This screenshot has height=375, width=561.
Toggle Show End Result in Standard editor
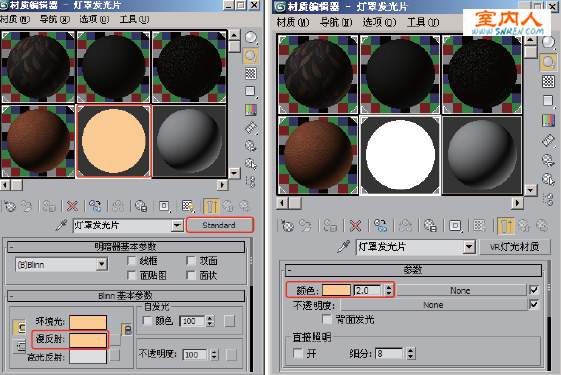point(211,206)
